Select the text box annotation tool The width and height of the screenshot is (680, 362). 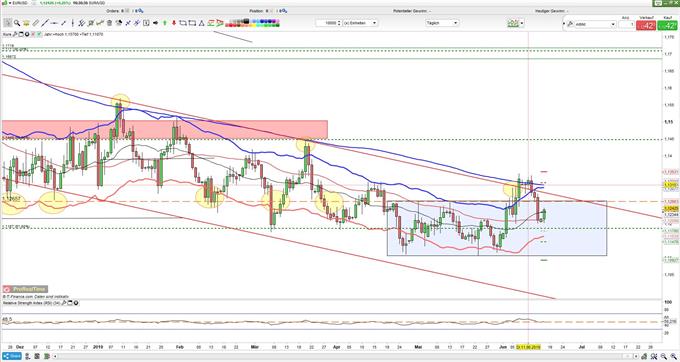point(146,23)
